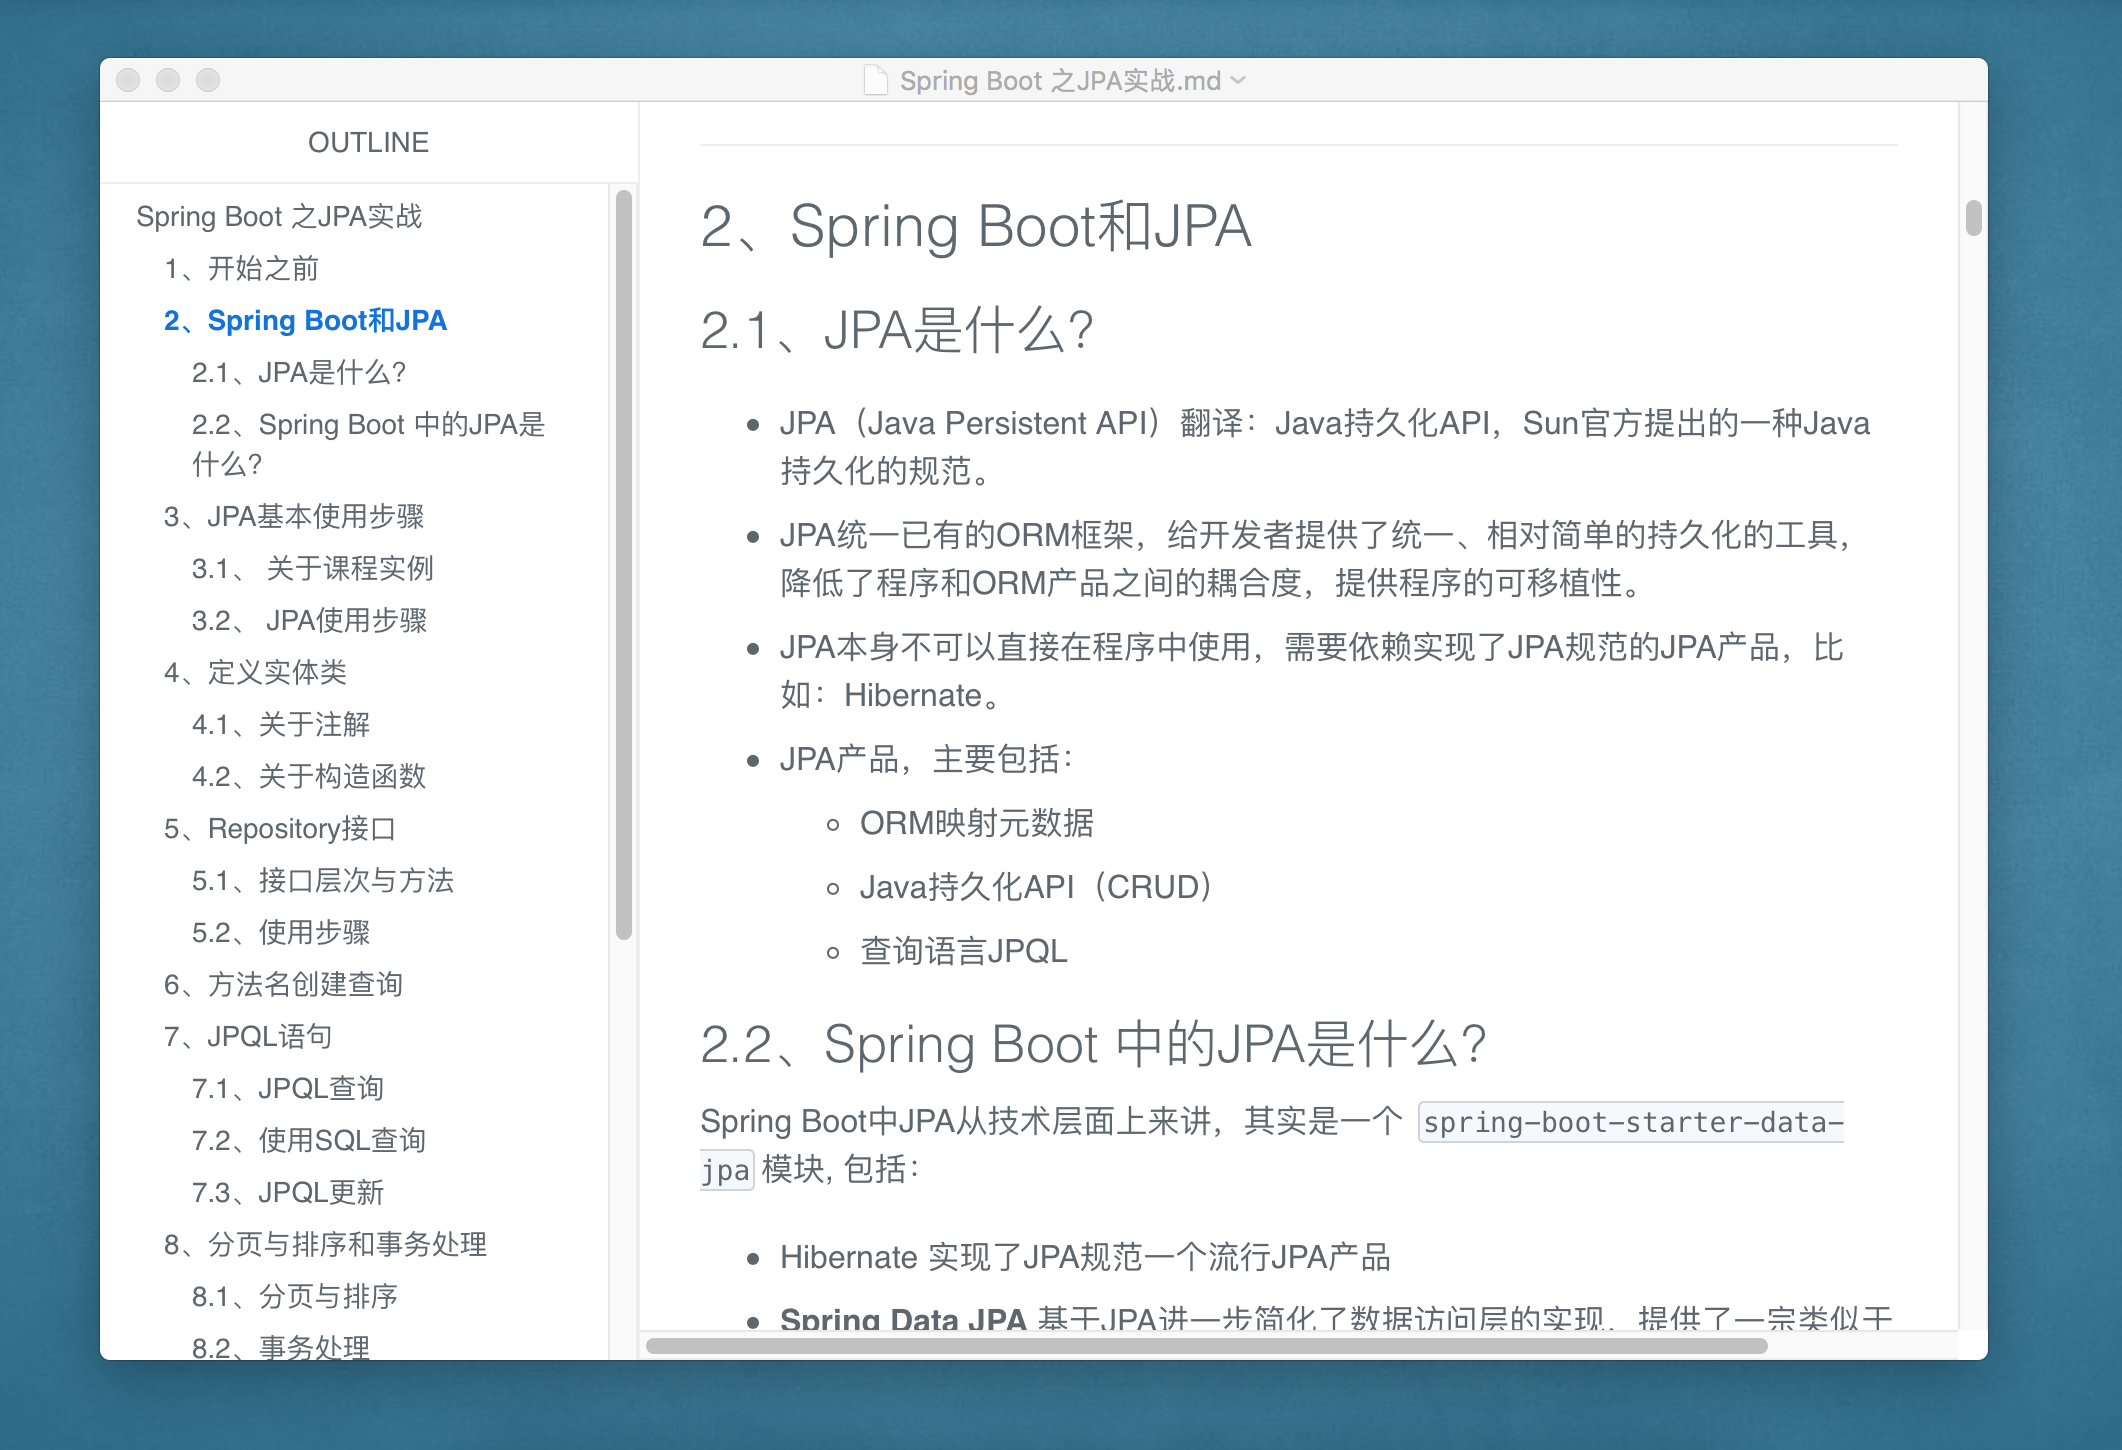Click the OUTLINE panel header
The image size is (2122, 1450).
pyautogui.click(x=368, y=142)
